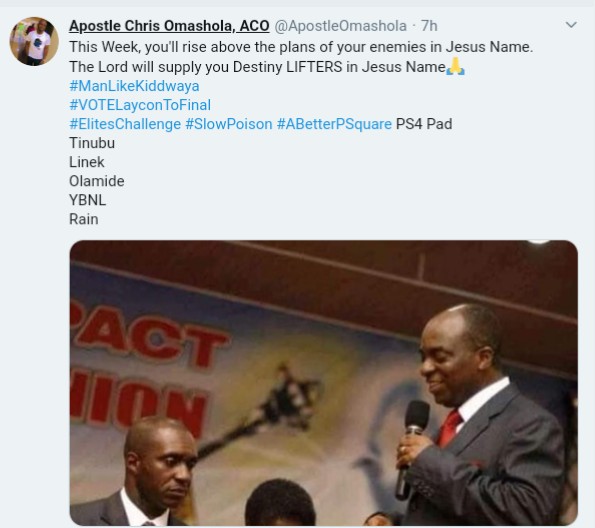The image size is (595, 528).
Task: Open the #SlowPoison hashtag
Action: tap(229, 124)
